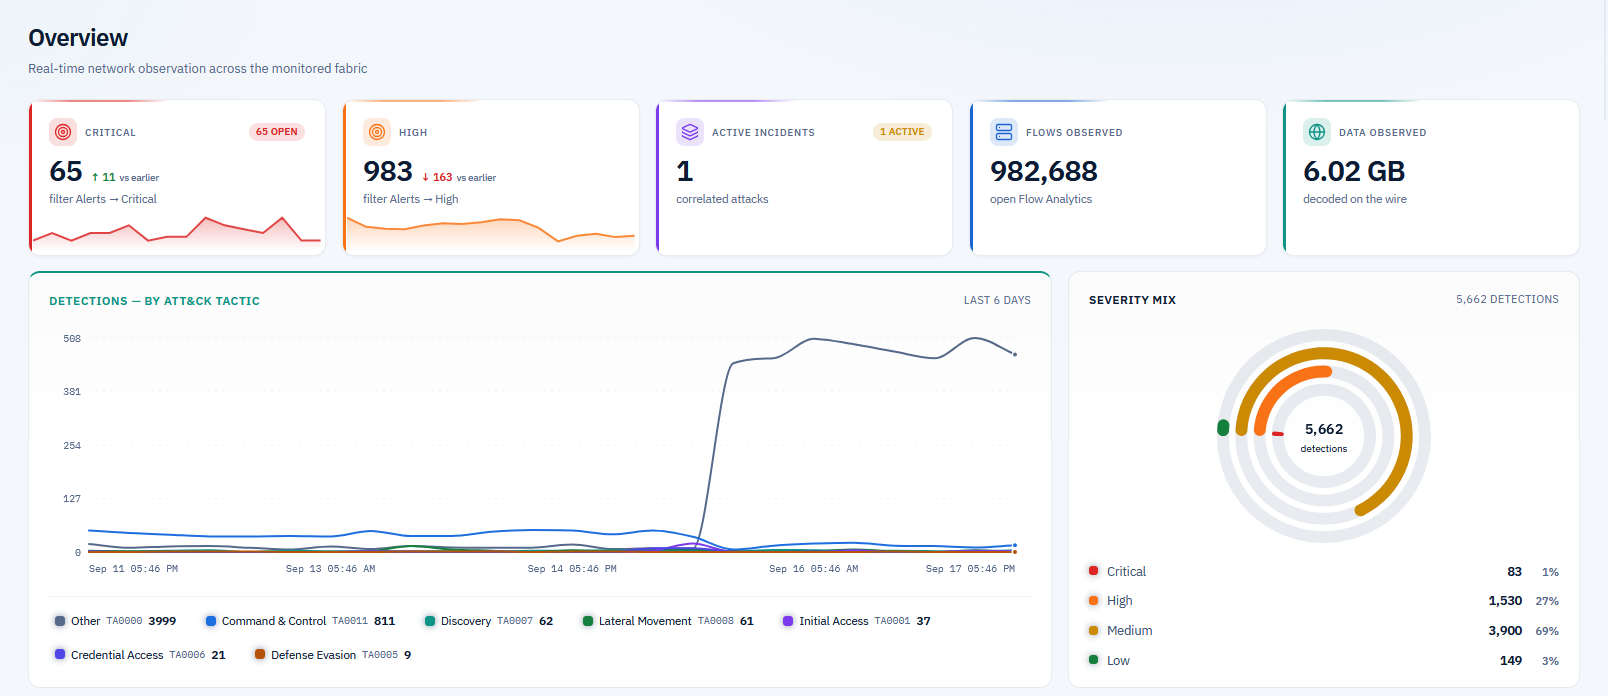Image resolution: width=1608 pixels, height=696 pixels.
Task: Click the Sep 11 05:46 PM axis label
Action: pos(133,569)
